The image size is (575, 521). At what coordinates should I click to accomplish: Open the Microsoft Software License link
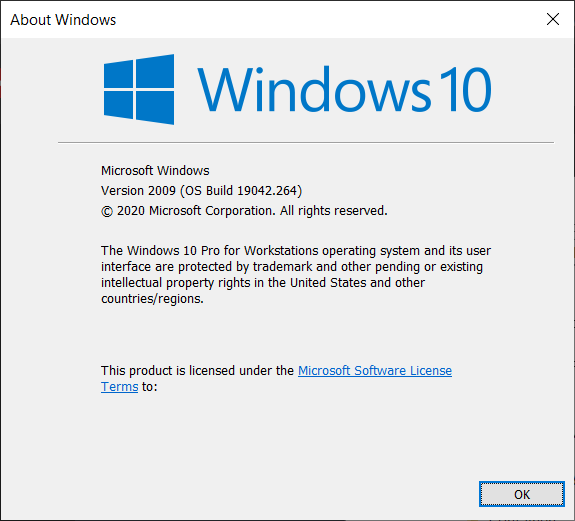(x=375, y=370)
